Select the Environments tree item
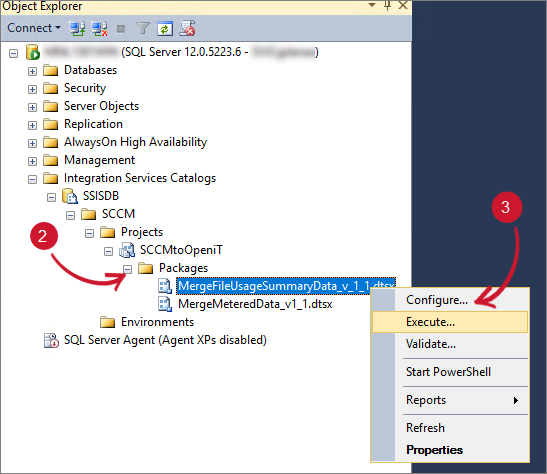547x474 pixels. tap(157, 322)
